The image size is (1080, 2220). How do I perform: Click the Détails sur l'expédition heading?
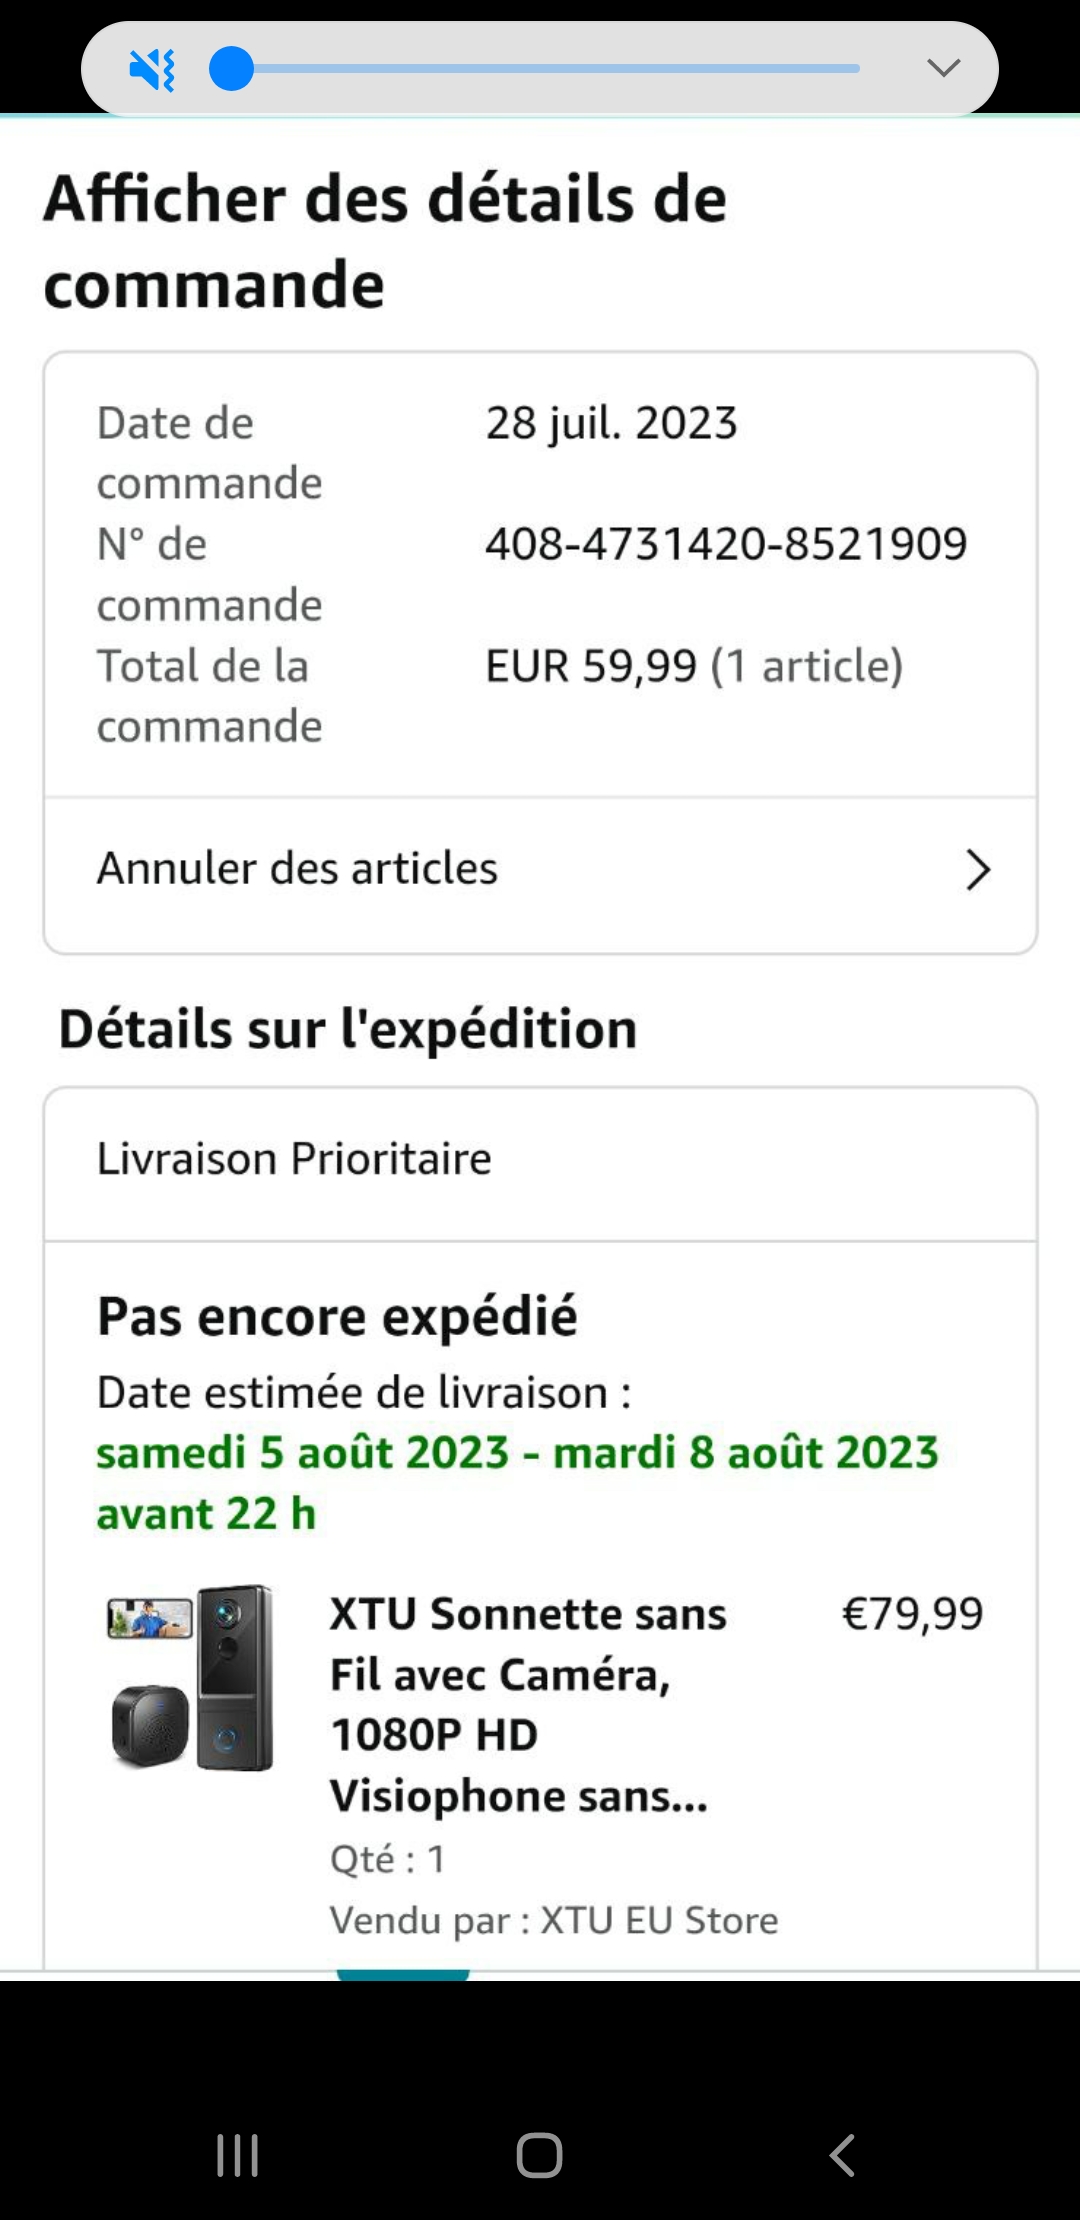(348, 1030)
